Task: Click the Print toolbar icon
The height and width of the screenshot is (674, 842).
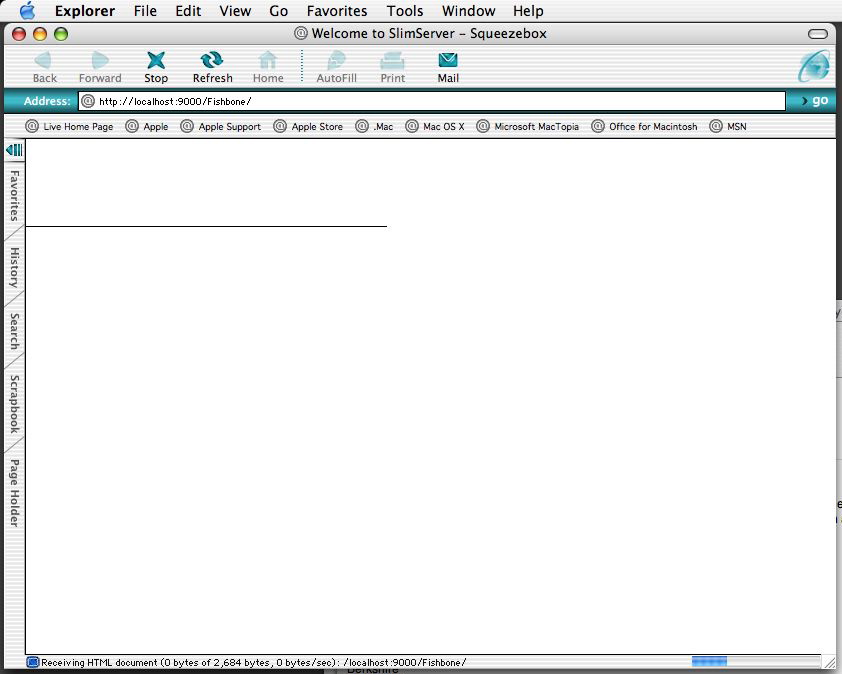Action: coord(392,62)
